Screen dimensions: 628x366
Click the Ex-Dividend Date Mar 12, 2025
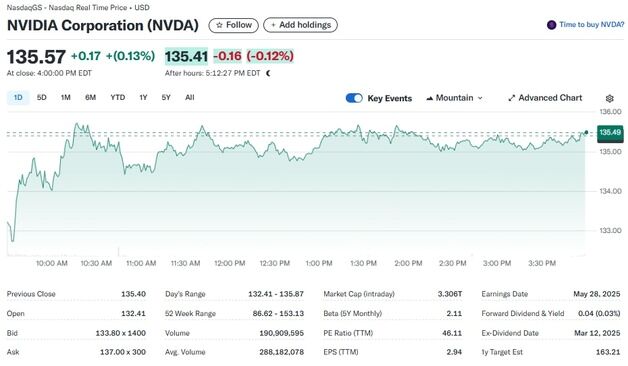(597, 333)
